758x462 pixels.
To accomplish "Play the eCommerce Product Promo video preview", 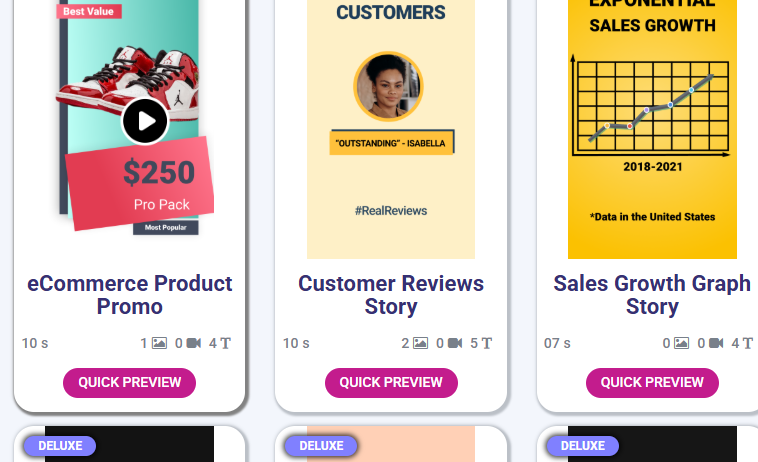I will [x=146, y=122].
